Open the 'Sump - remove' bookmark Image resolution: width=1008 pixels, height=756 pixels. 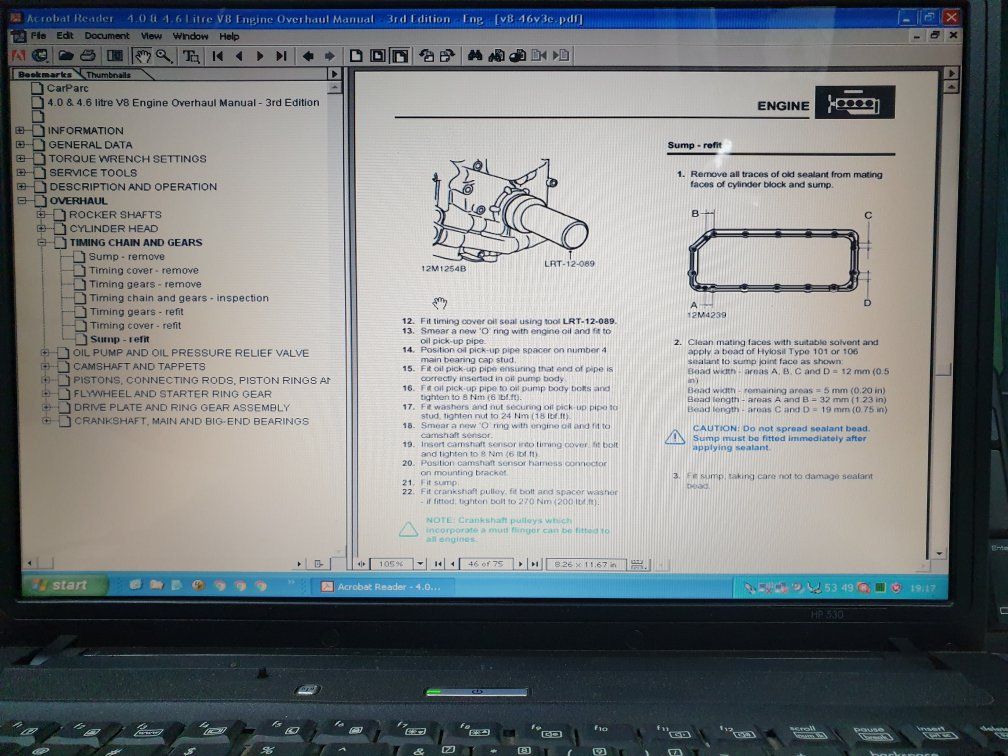(127, 256)
